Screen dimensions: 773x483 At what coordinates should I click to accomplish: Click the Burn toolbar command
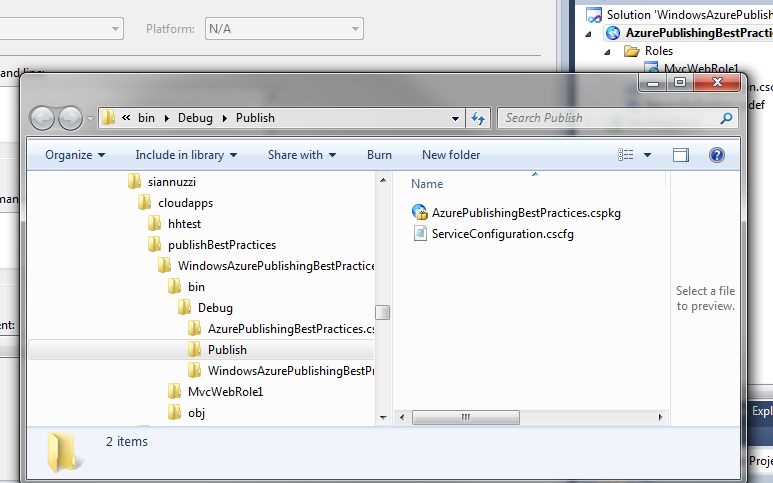[x=379, y=155]
